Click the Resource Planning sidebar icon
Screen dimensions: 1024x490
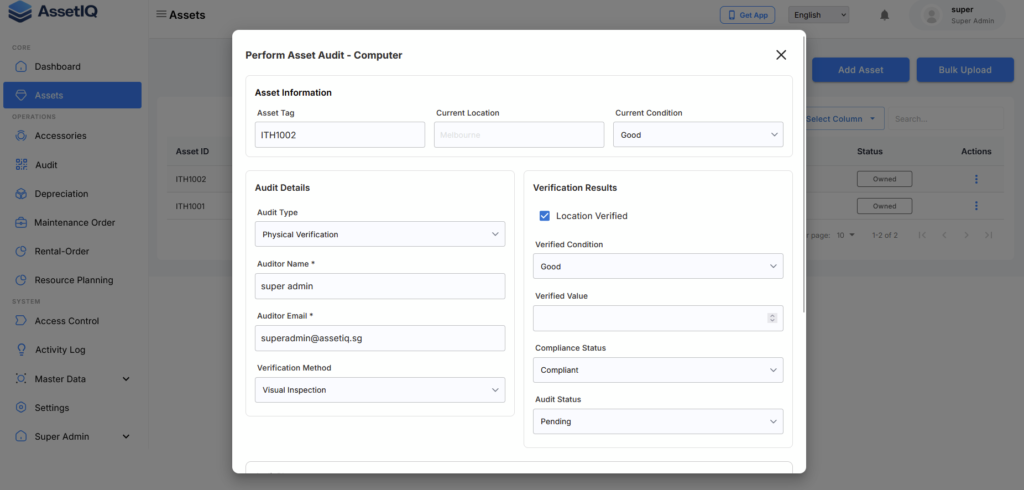(21, 280)
